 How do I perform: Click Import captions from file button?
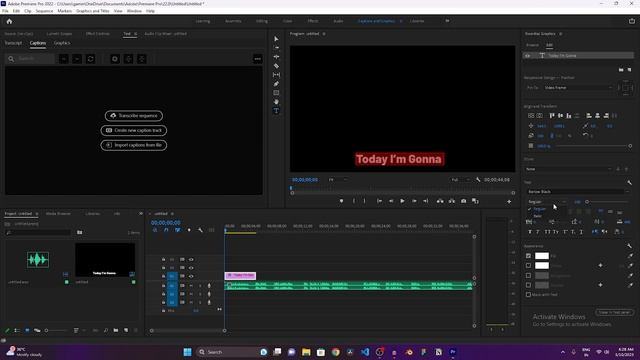tap(134, 145)
